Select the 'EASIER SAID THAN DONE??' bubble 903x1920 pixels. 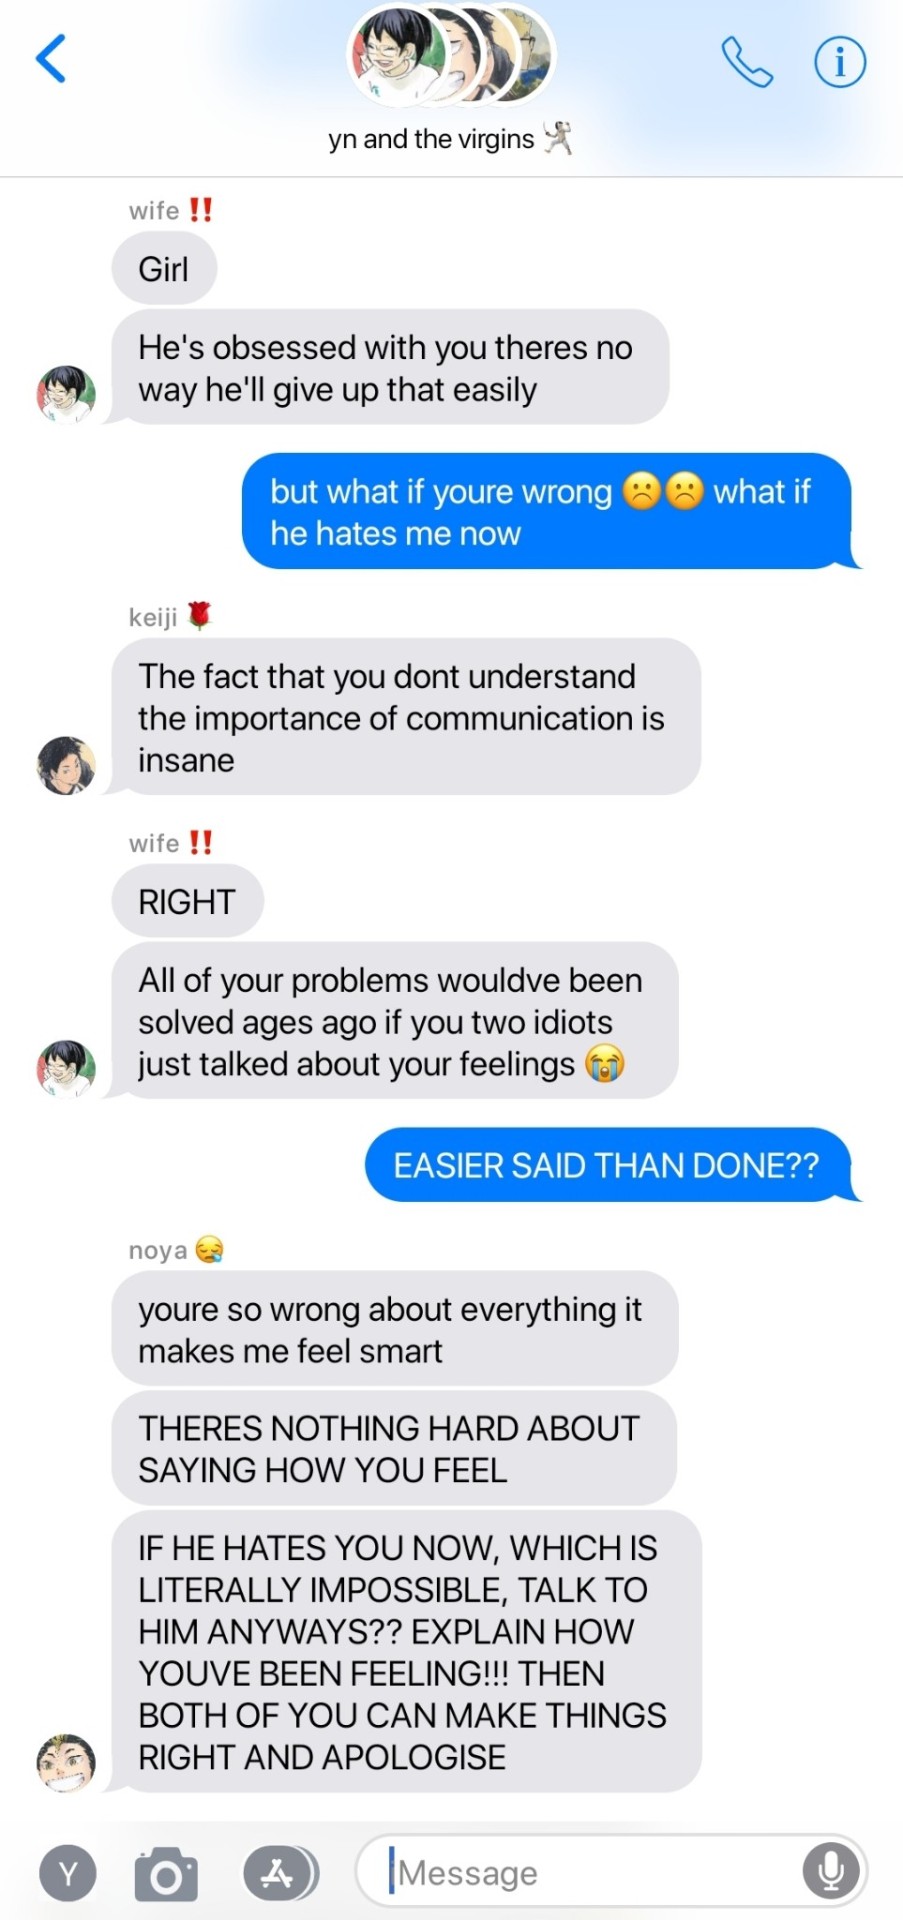607,1166
